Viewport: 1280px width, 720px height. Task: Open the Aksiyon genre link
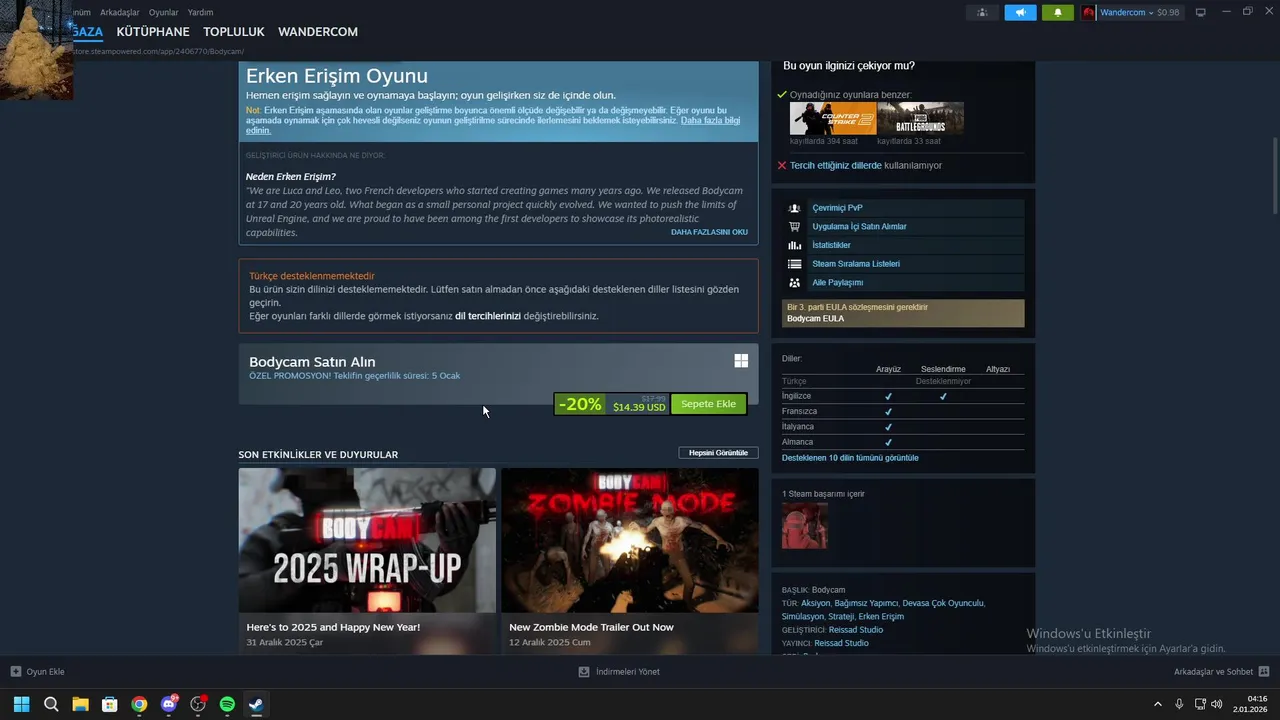[816, 603]
